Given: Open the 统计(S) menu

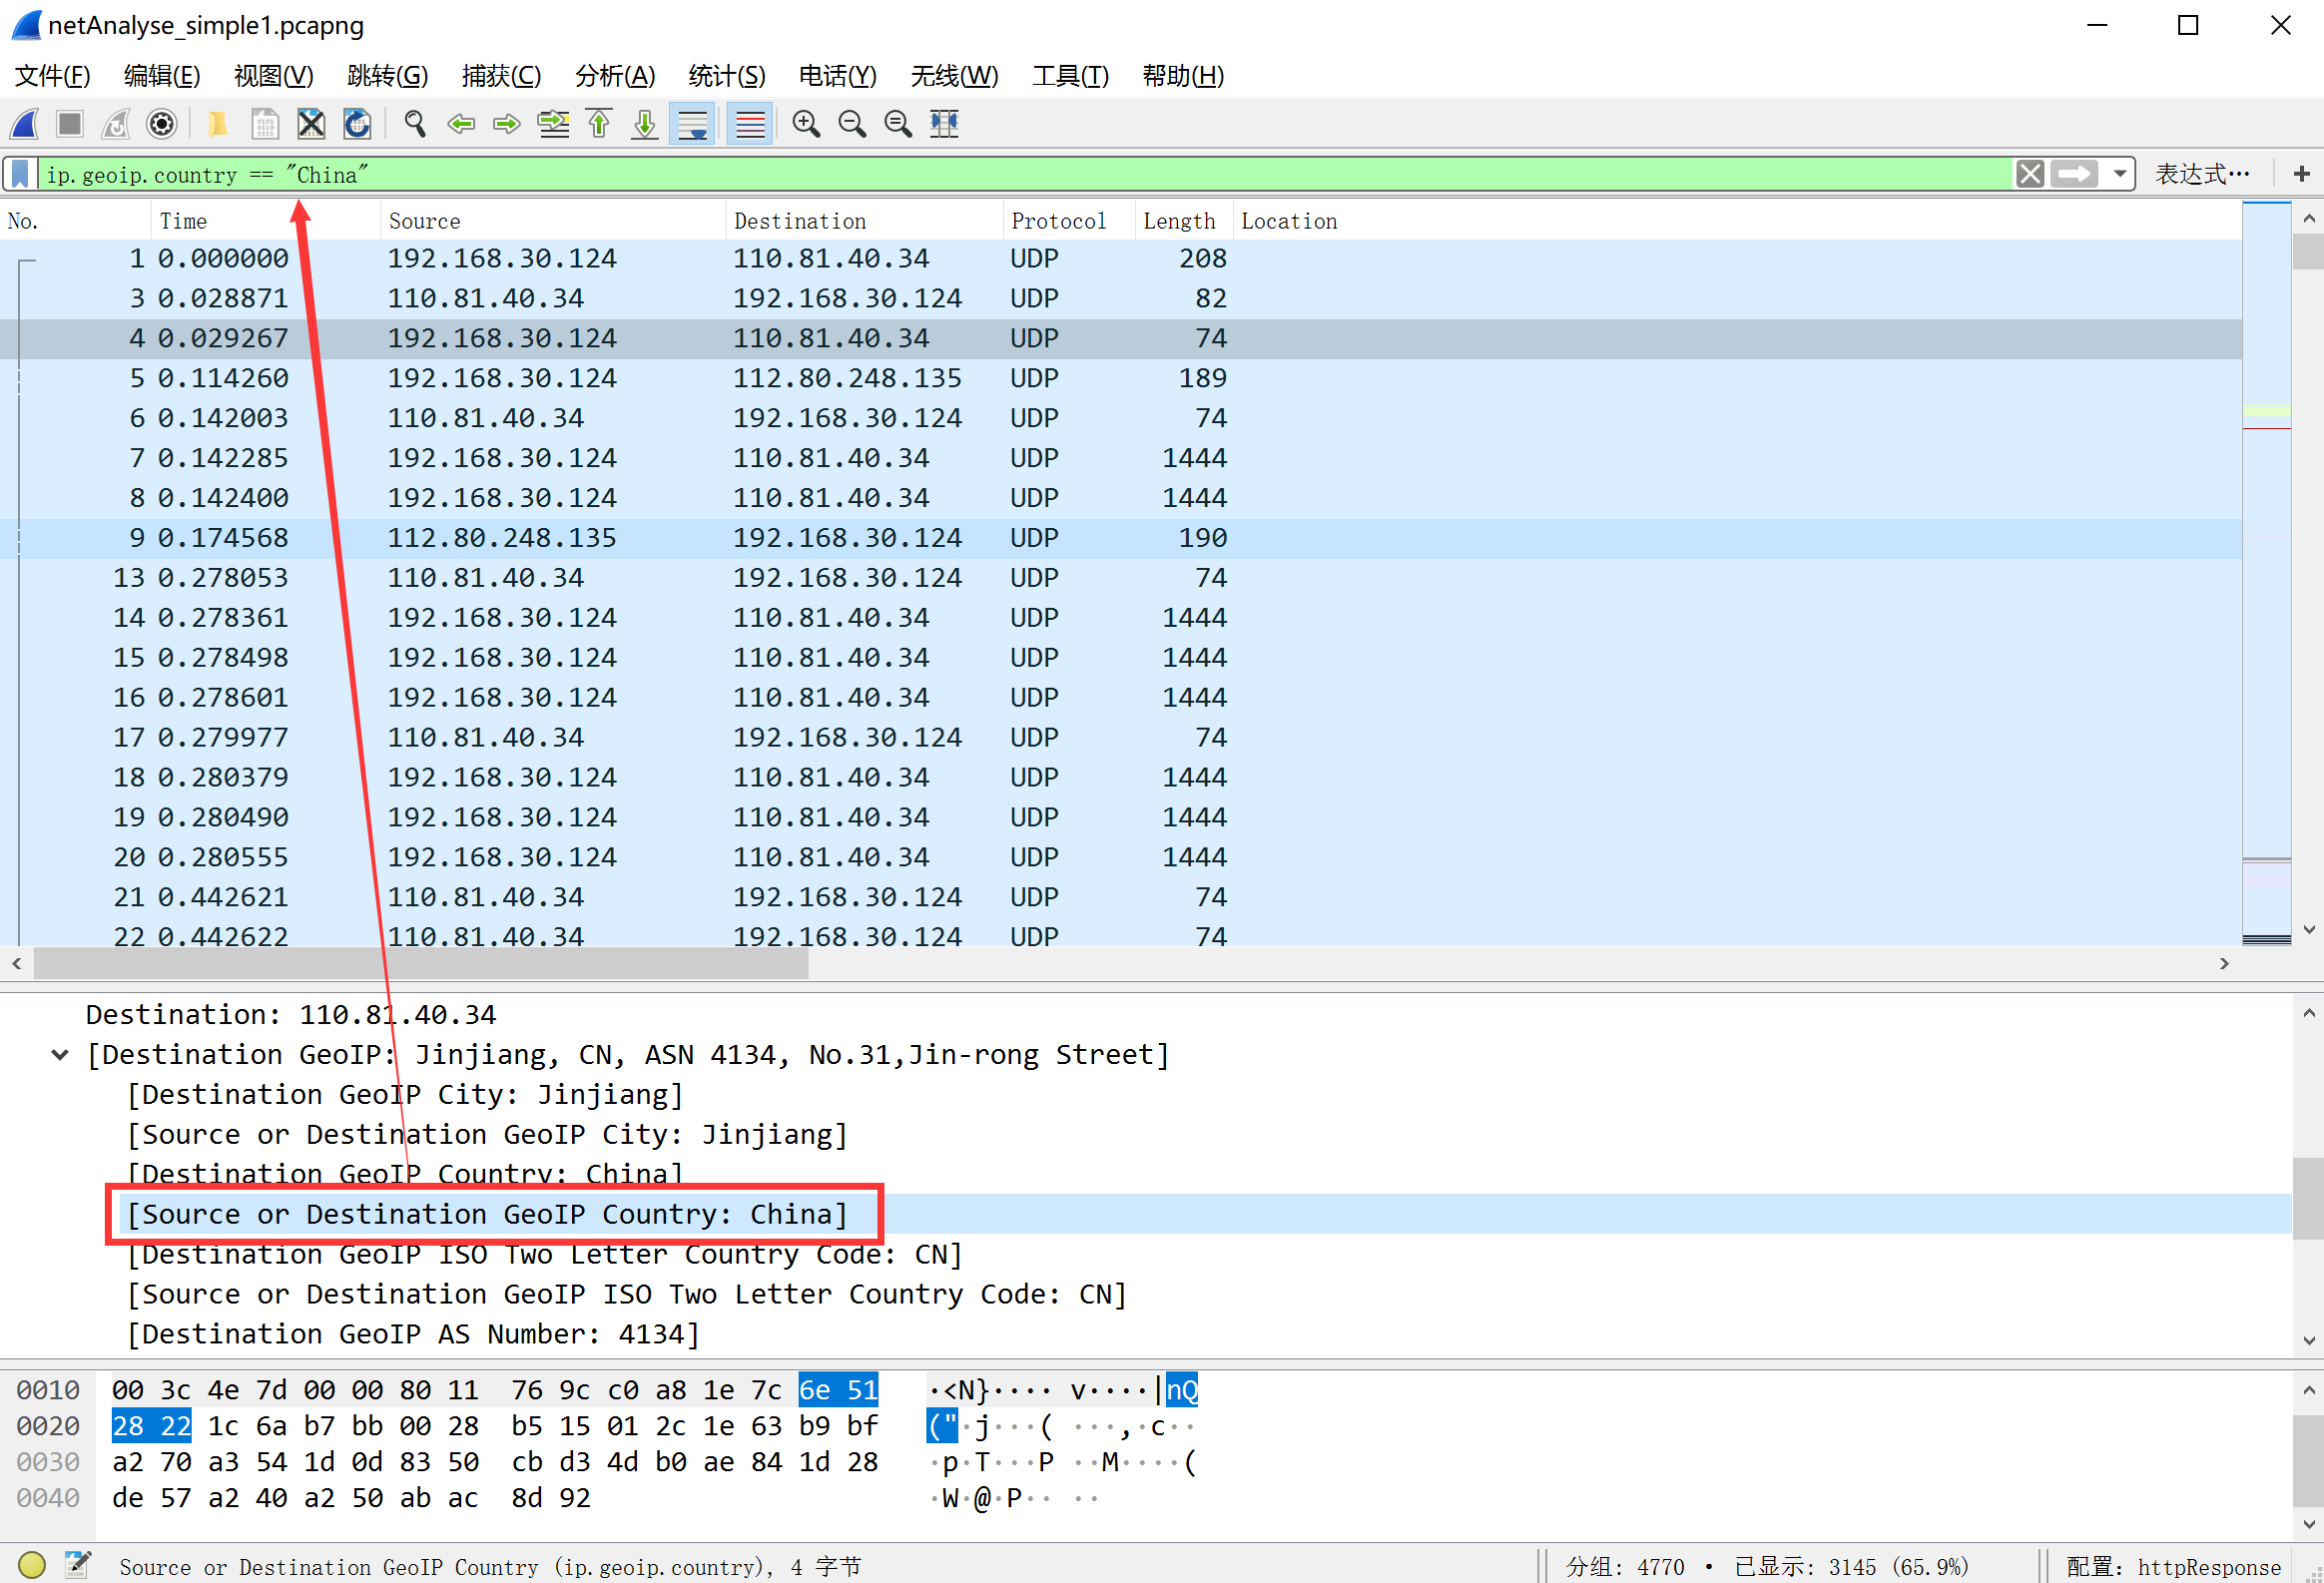Looking at the screenshot, I should pyautogui.click(x=727, y=76).
